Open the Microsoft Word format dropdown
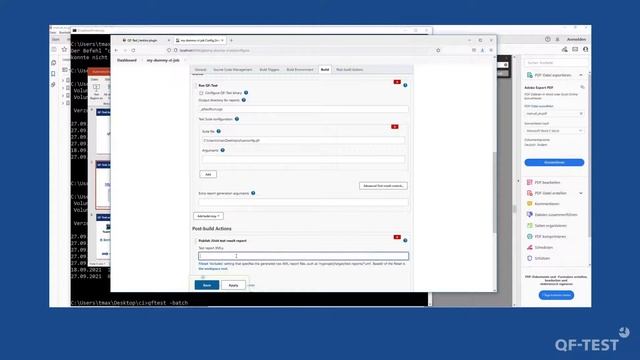Viewport: 640px width, 360px height. tap(554, 131)
